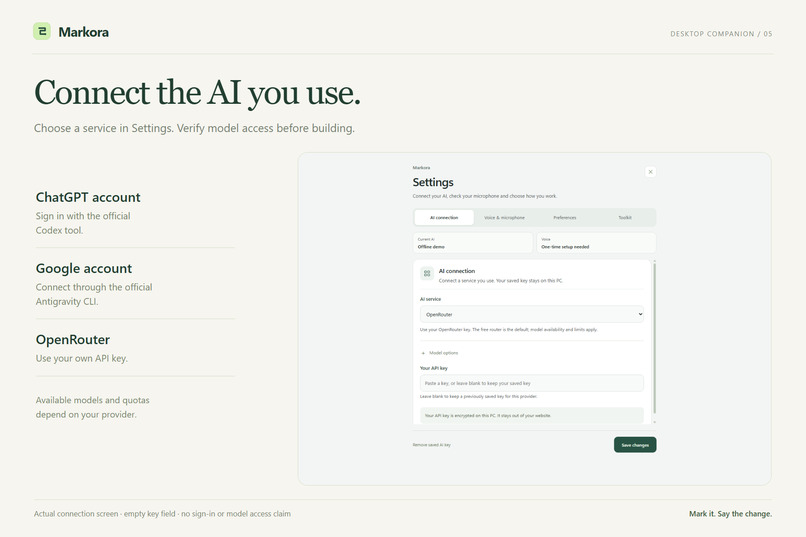
Task: Click the API key encrypted notice
Action: tap(532, 415)
